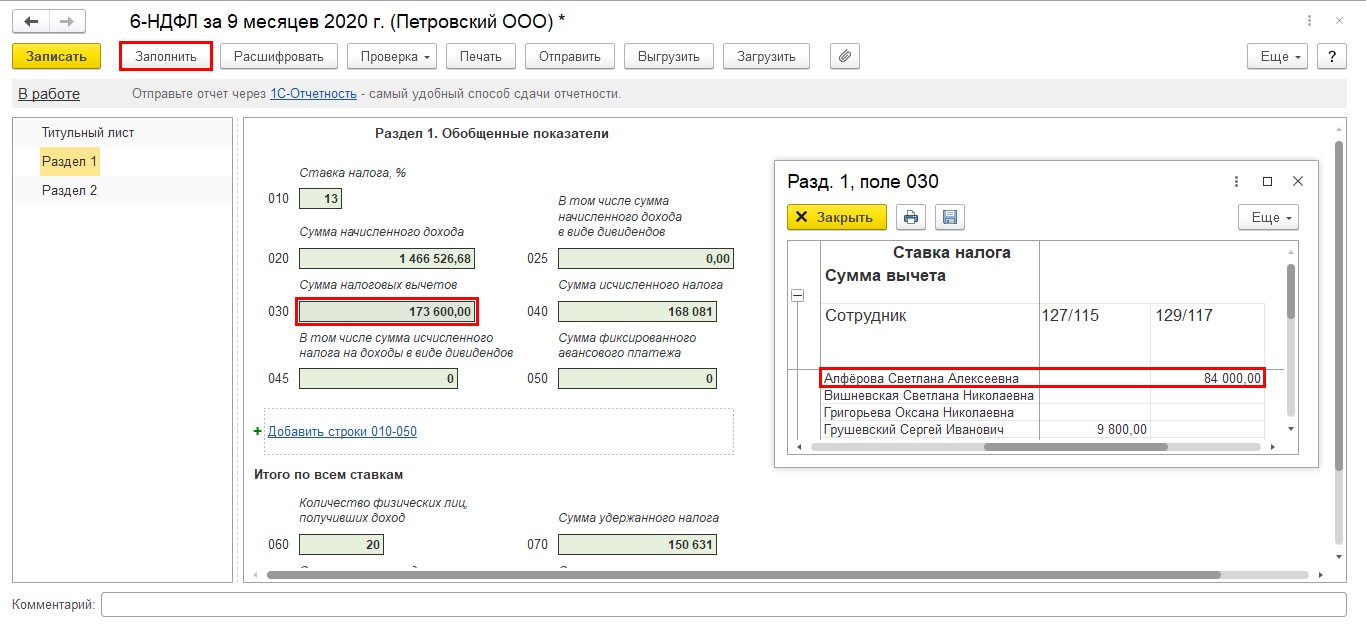
Task: Click field 030 with value 173 600,00
Action: pos(387,312)
